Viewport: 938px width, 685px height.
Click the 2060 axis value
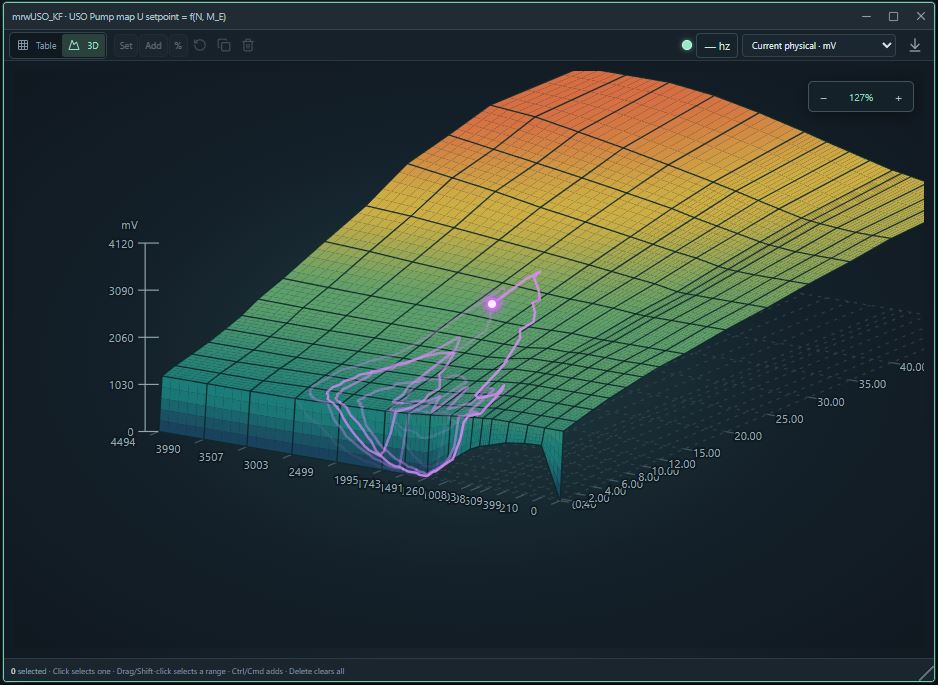coord(121,337)
